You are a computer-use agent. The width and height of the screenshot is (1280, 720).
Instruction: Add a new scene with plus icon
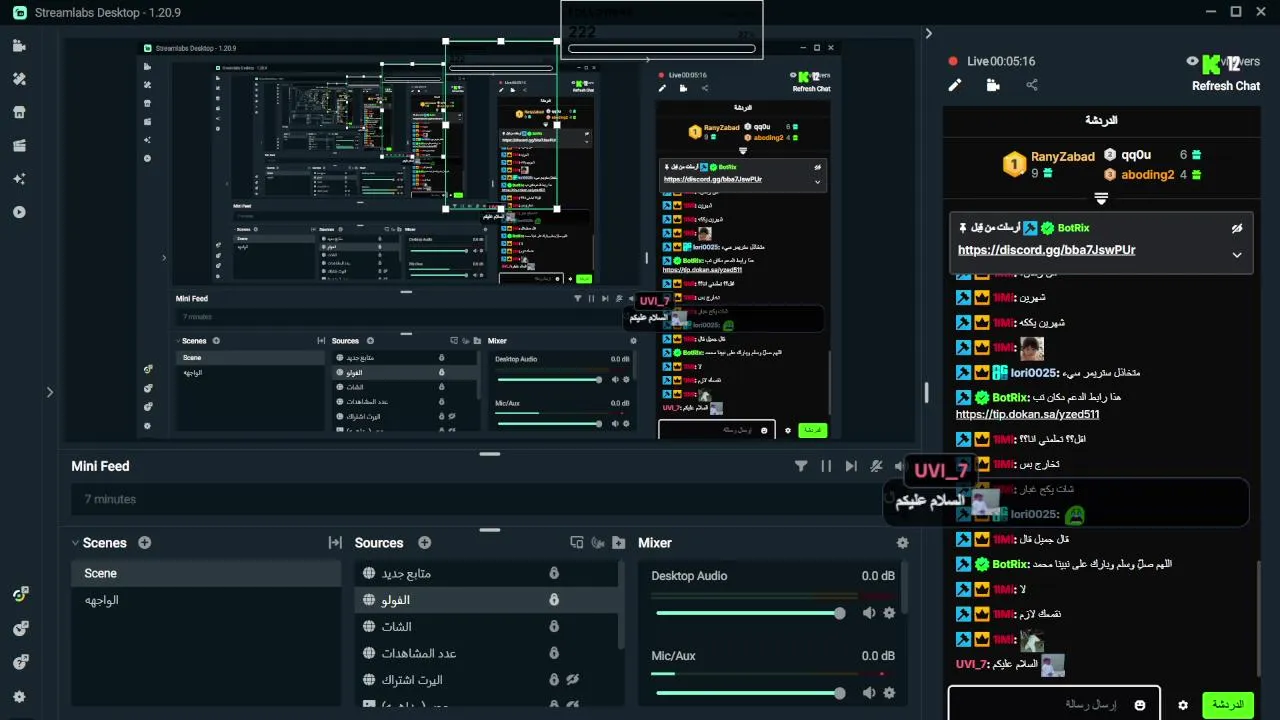coord(145,543)
